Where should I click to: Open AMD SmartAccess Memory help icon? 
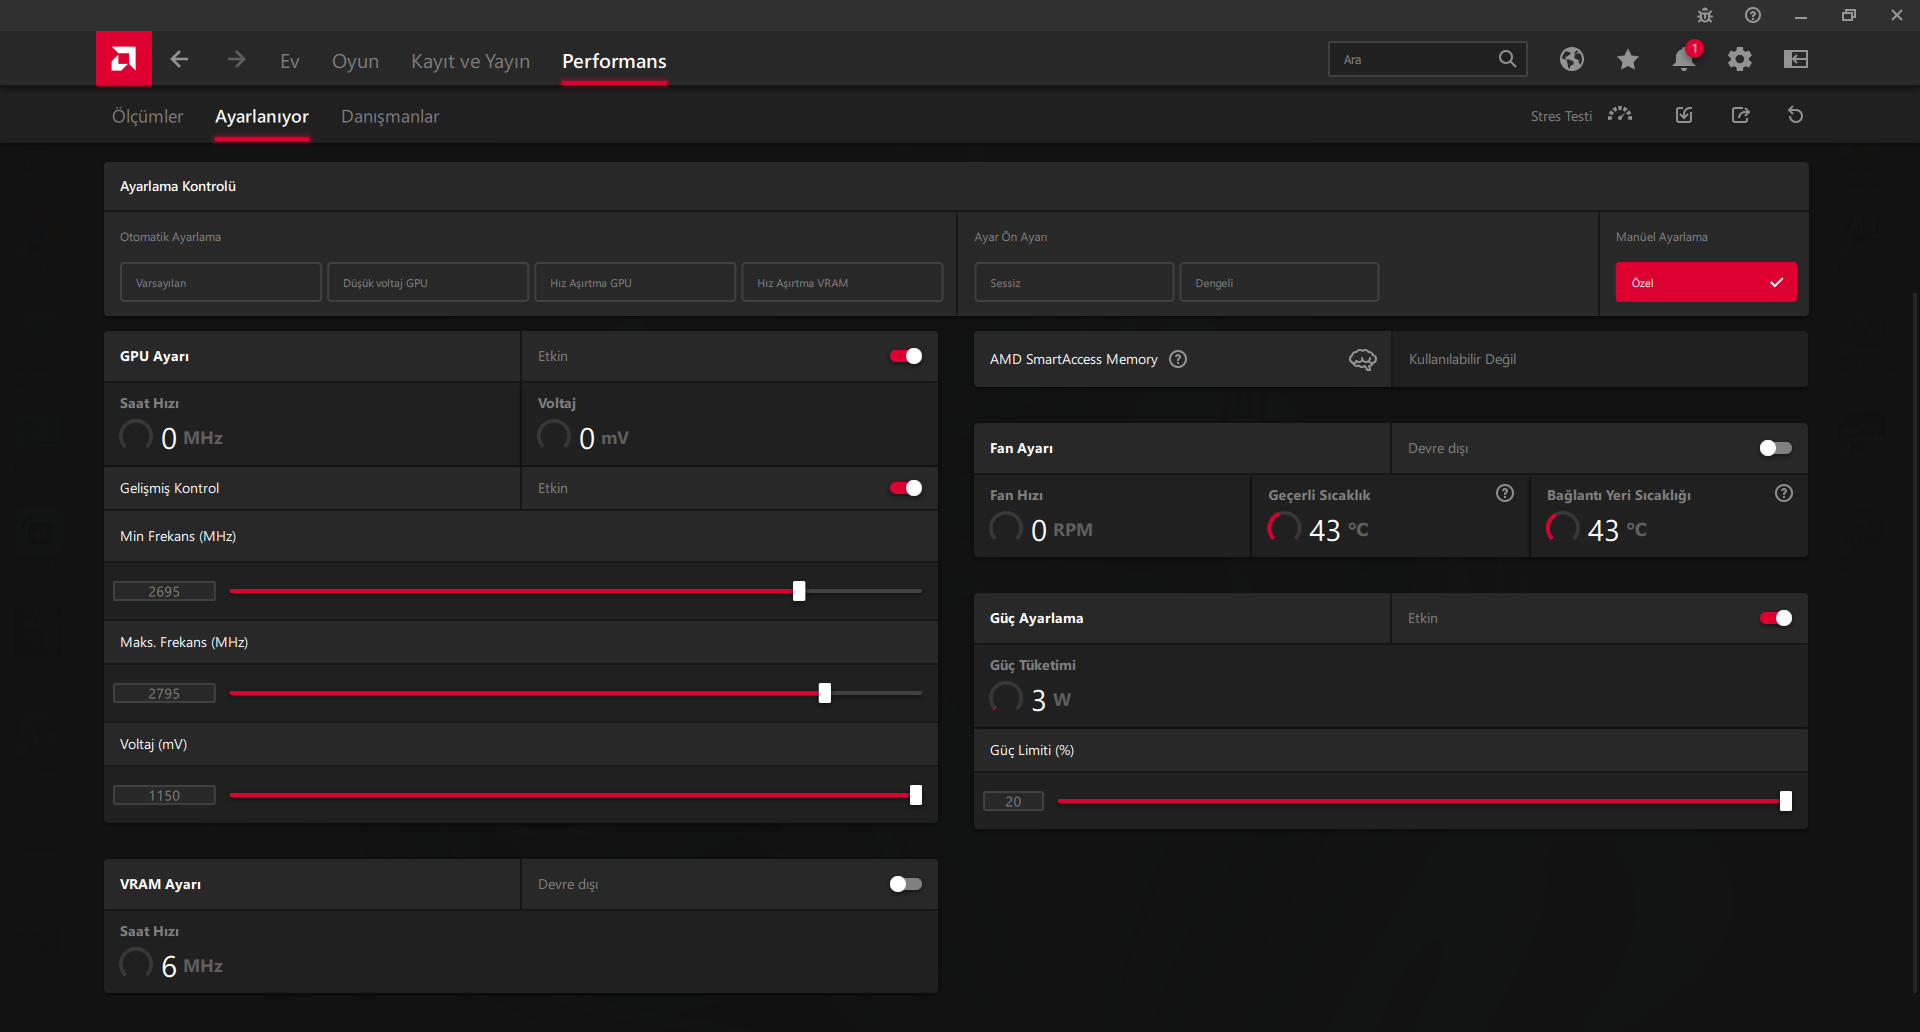pyautogui.click(x=1178, y=359)
